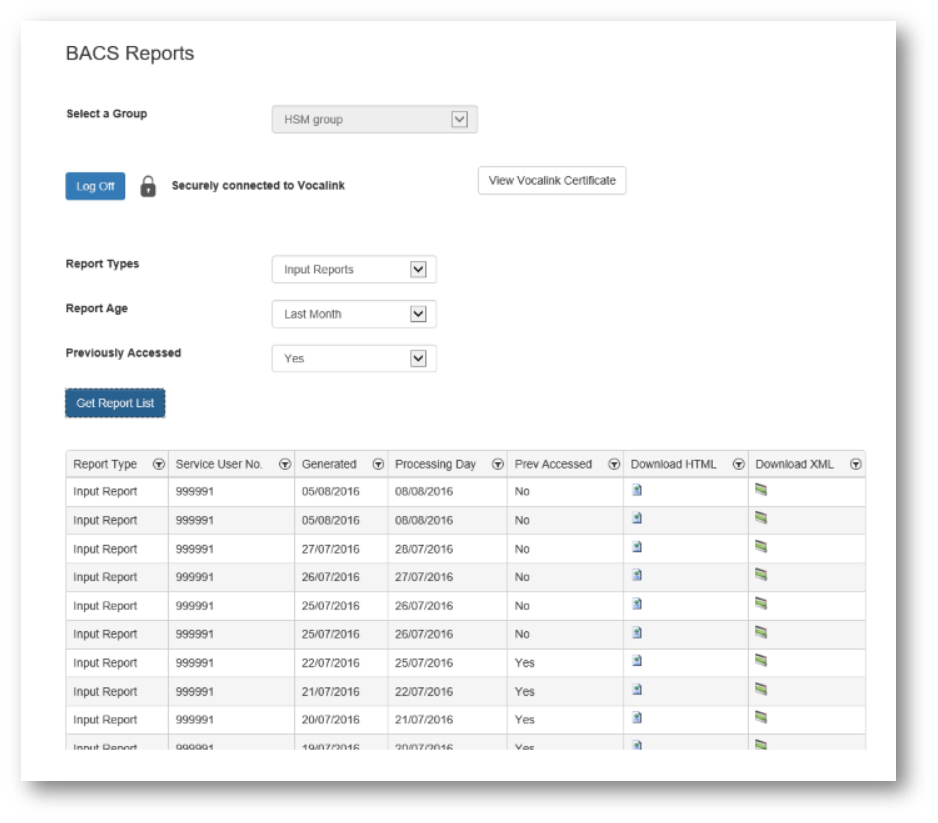
Task: Open the Report Types dropdown
Action: click(418, 269)
